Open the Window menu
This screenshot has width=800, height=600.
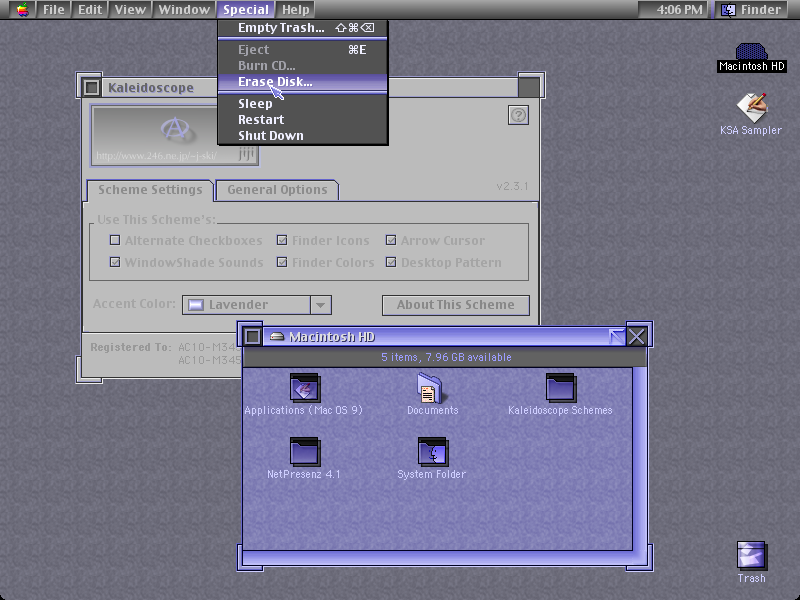(x=184, y=10)
